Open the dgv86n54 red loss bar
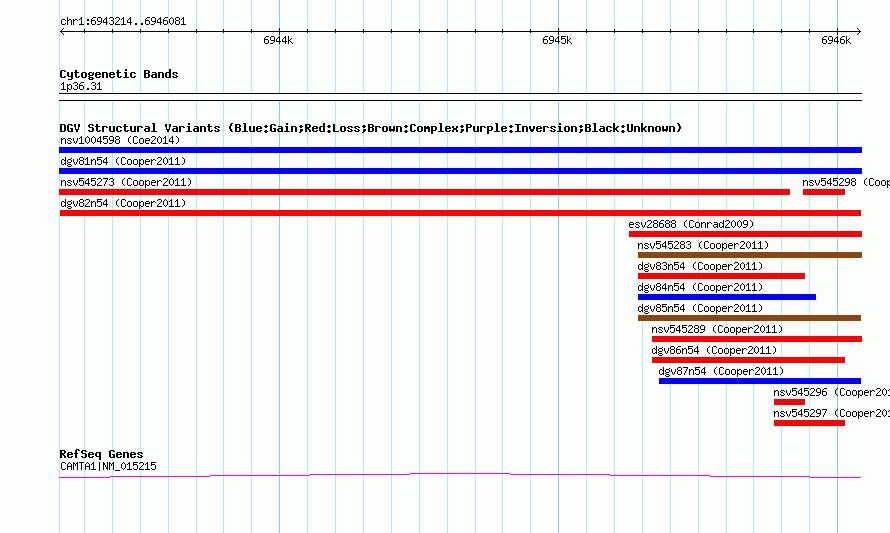The height and width of the screenshot is (533, 890). [x=749, y=360]
